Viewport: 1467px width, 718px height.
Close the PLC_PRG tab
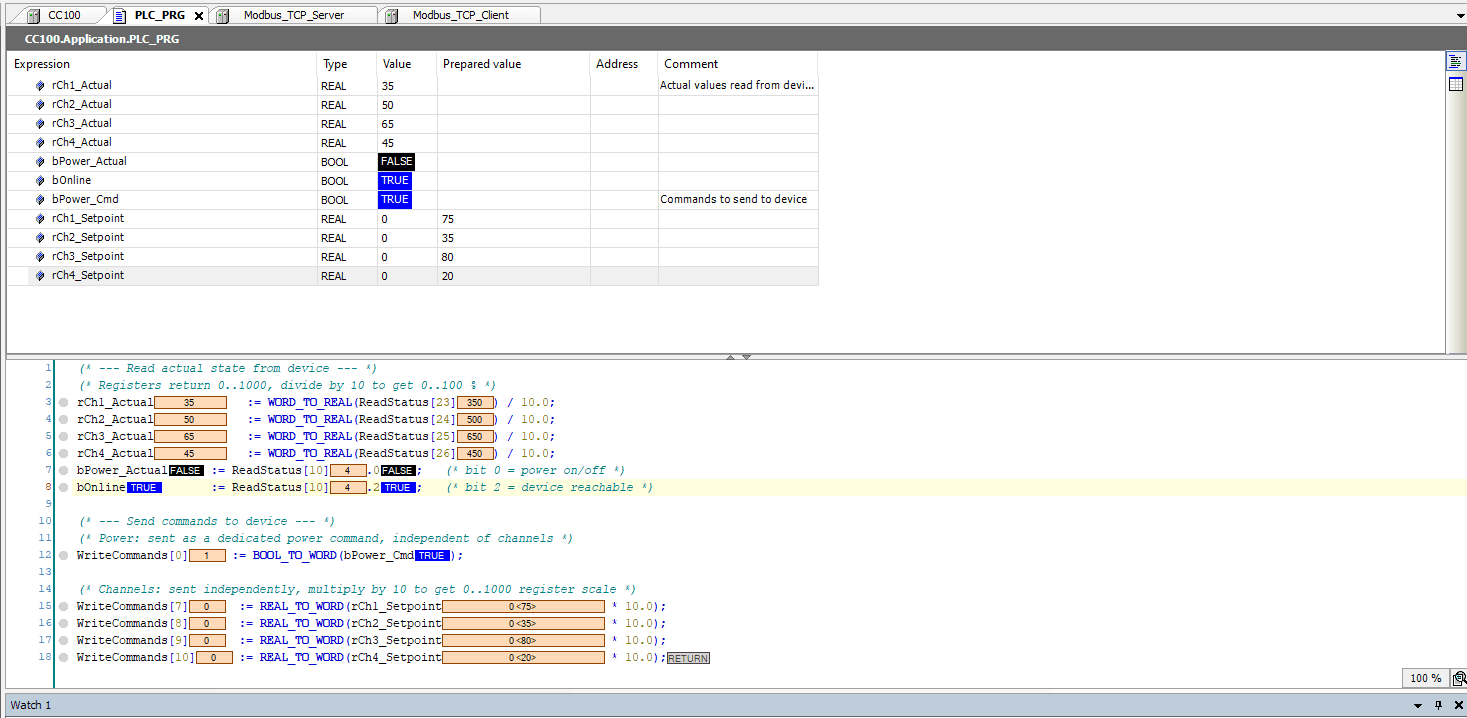click(199, 16)
